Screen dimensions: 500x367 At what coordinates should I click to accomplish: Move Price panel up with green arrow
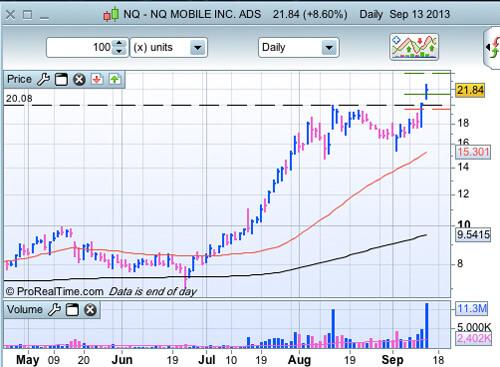pyautogui.click(x=115, y=79)
